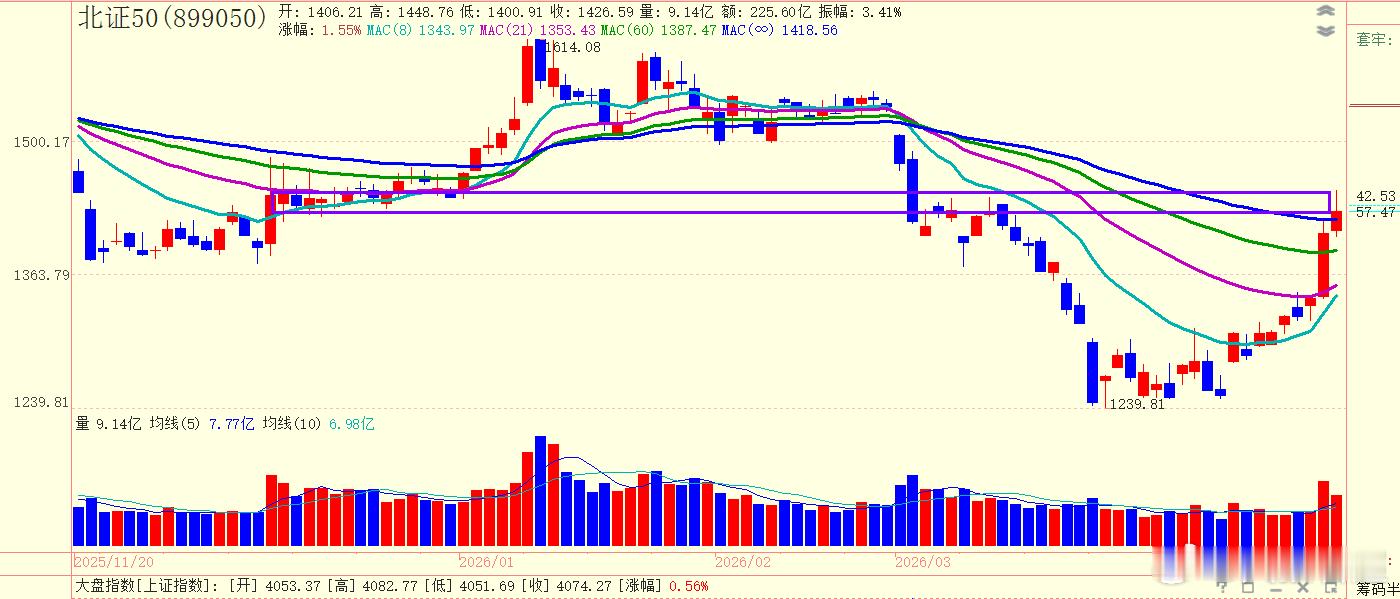Image resolution: width=1400 pixels, height=599 pixels.
Task: Click the 1363.79 price axis label
Action: pos(41,275)
